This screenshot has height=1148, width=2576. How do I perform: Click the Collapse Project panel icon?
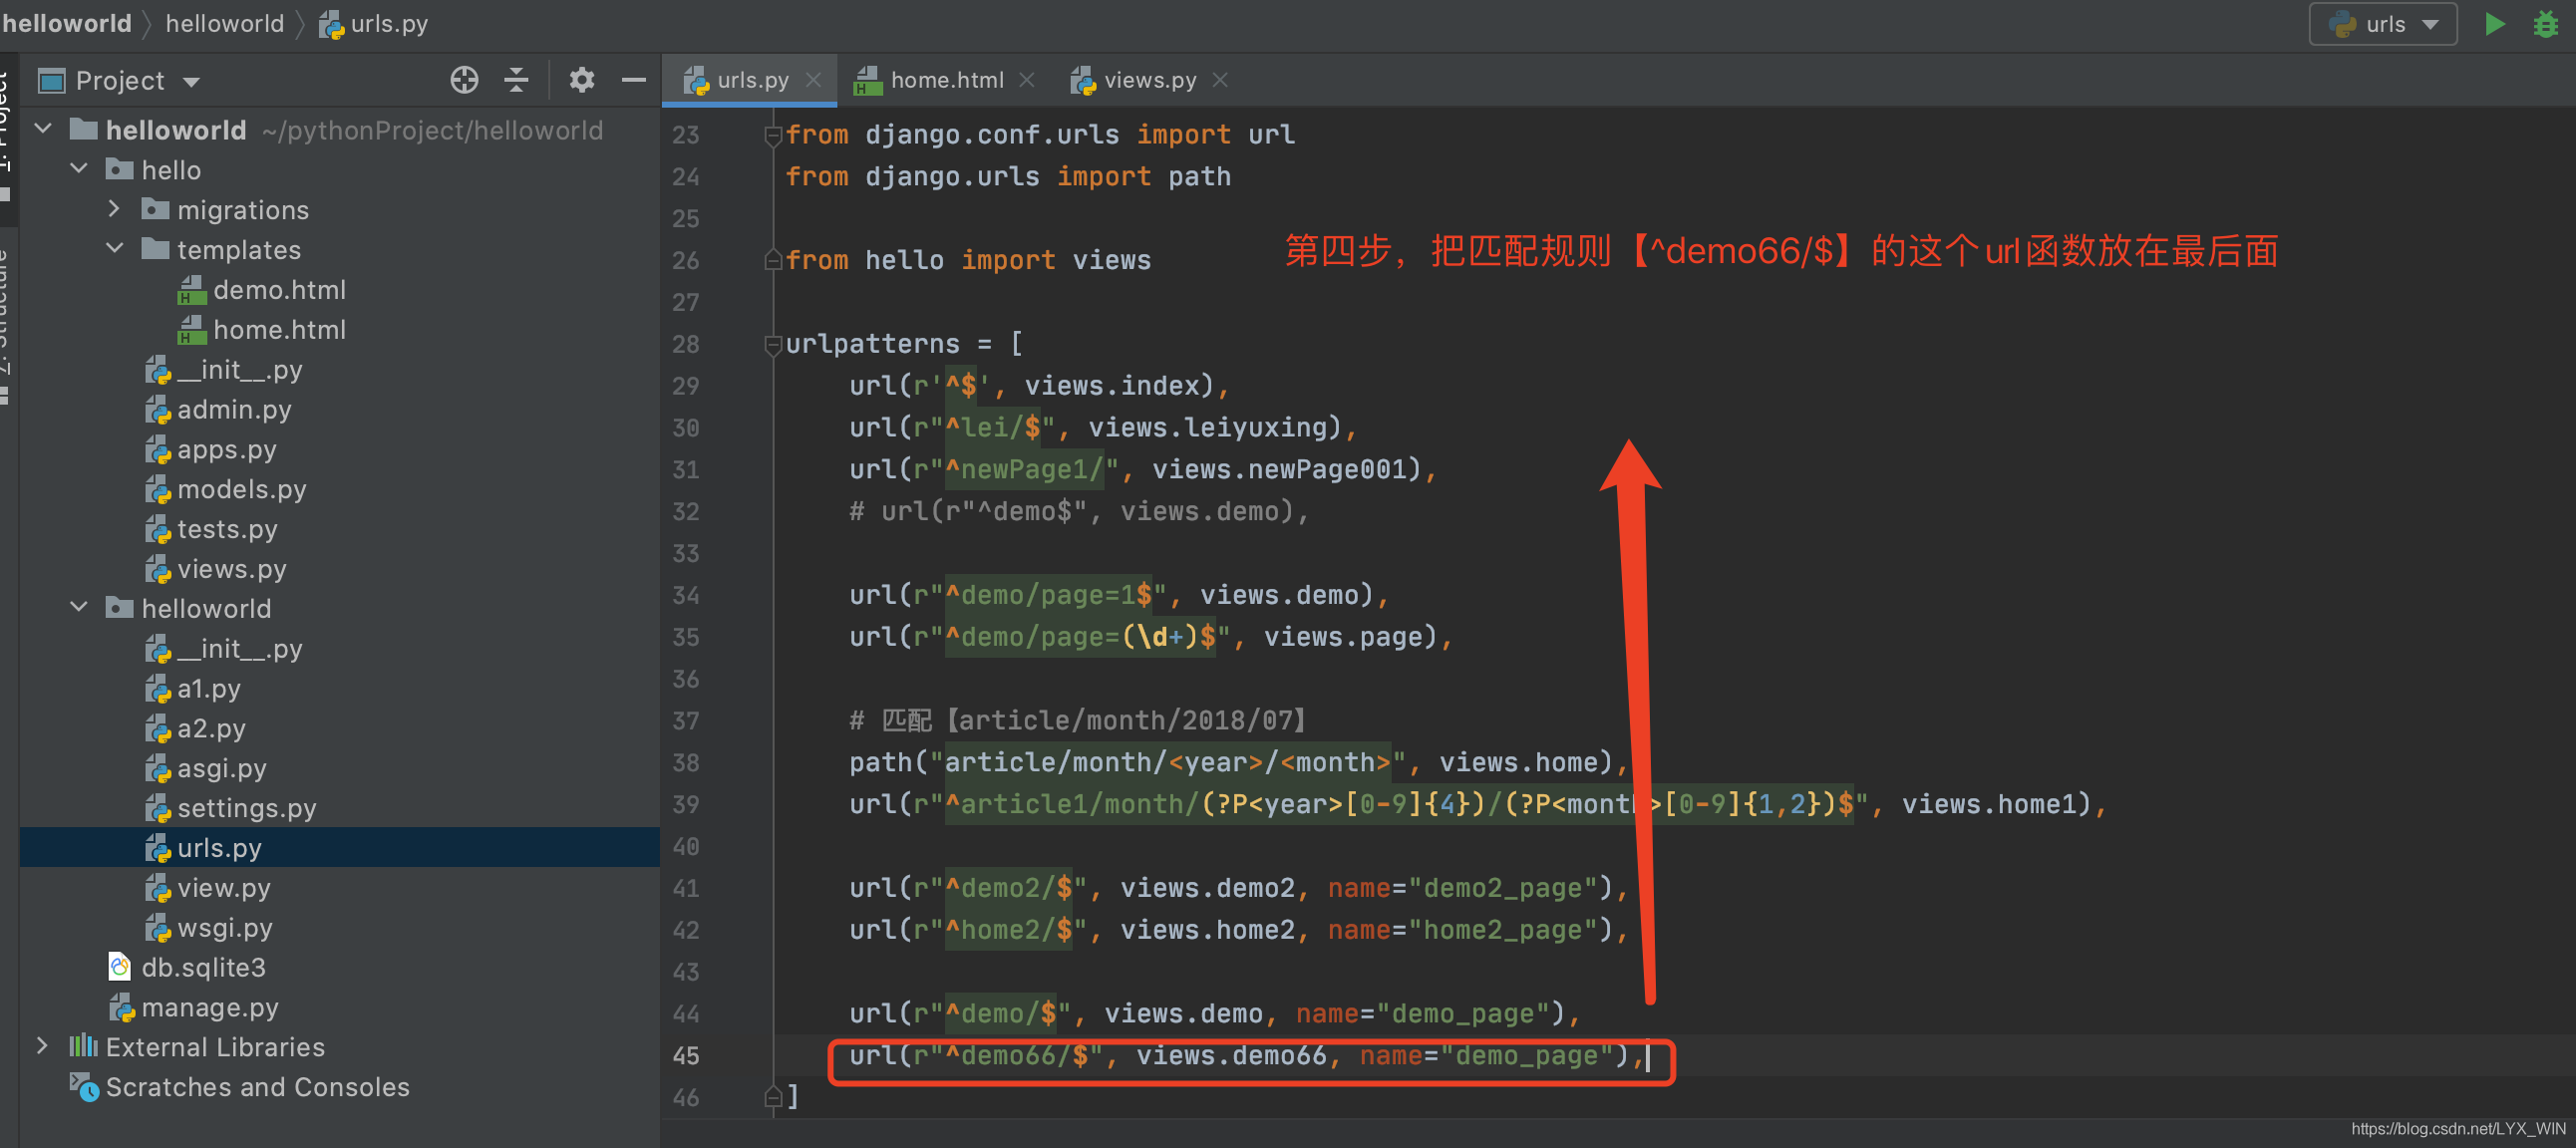[517, 81]
